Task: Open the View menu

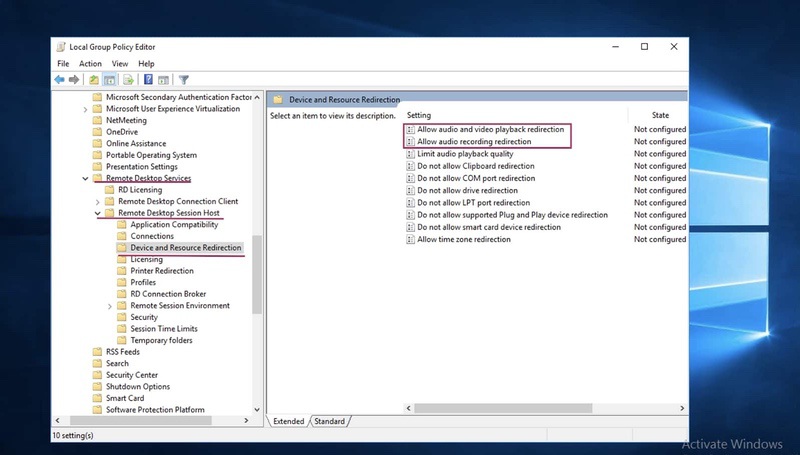Action: pos(120,64)
